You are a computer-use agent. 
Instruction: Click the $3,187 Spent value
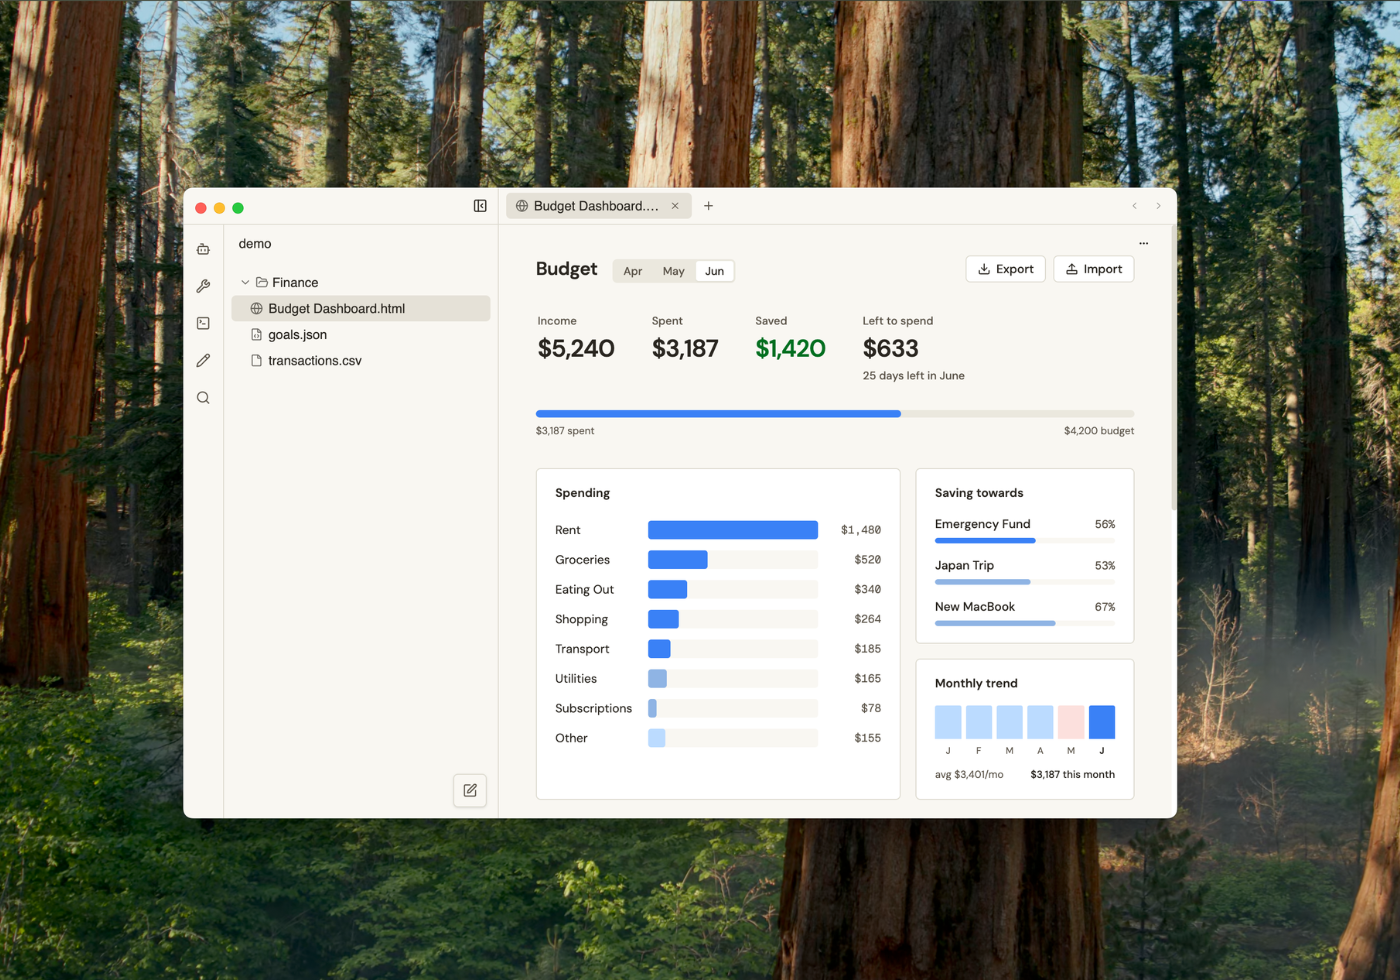685,348
